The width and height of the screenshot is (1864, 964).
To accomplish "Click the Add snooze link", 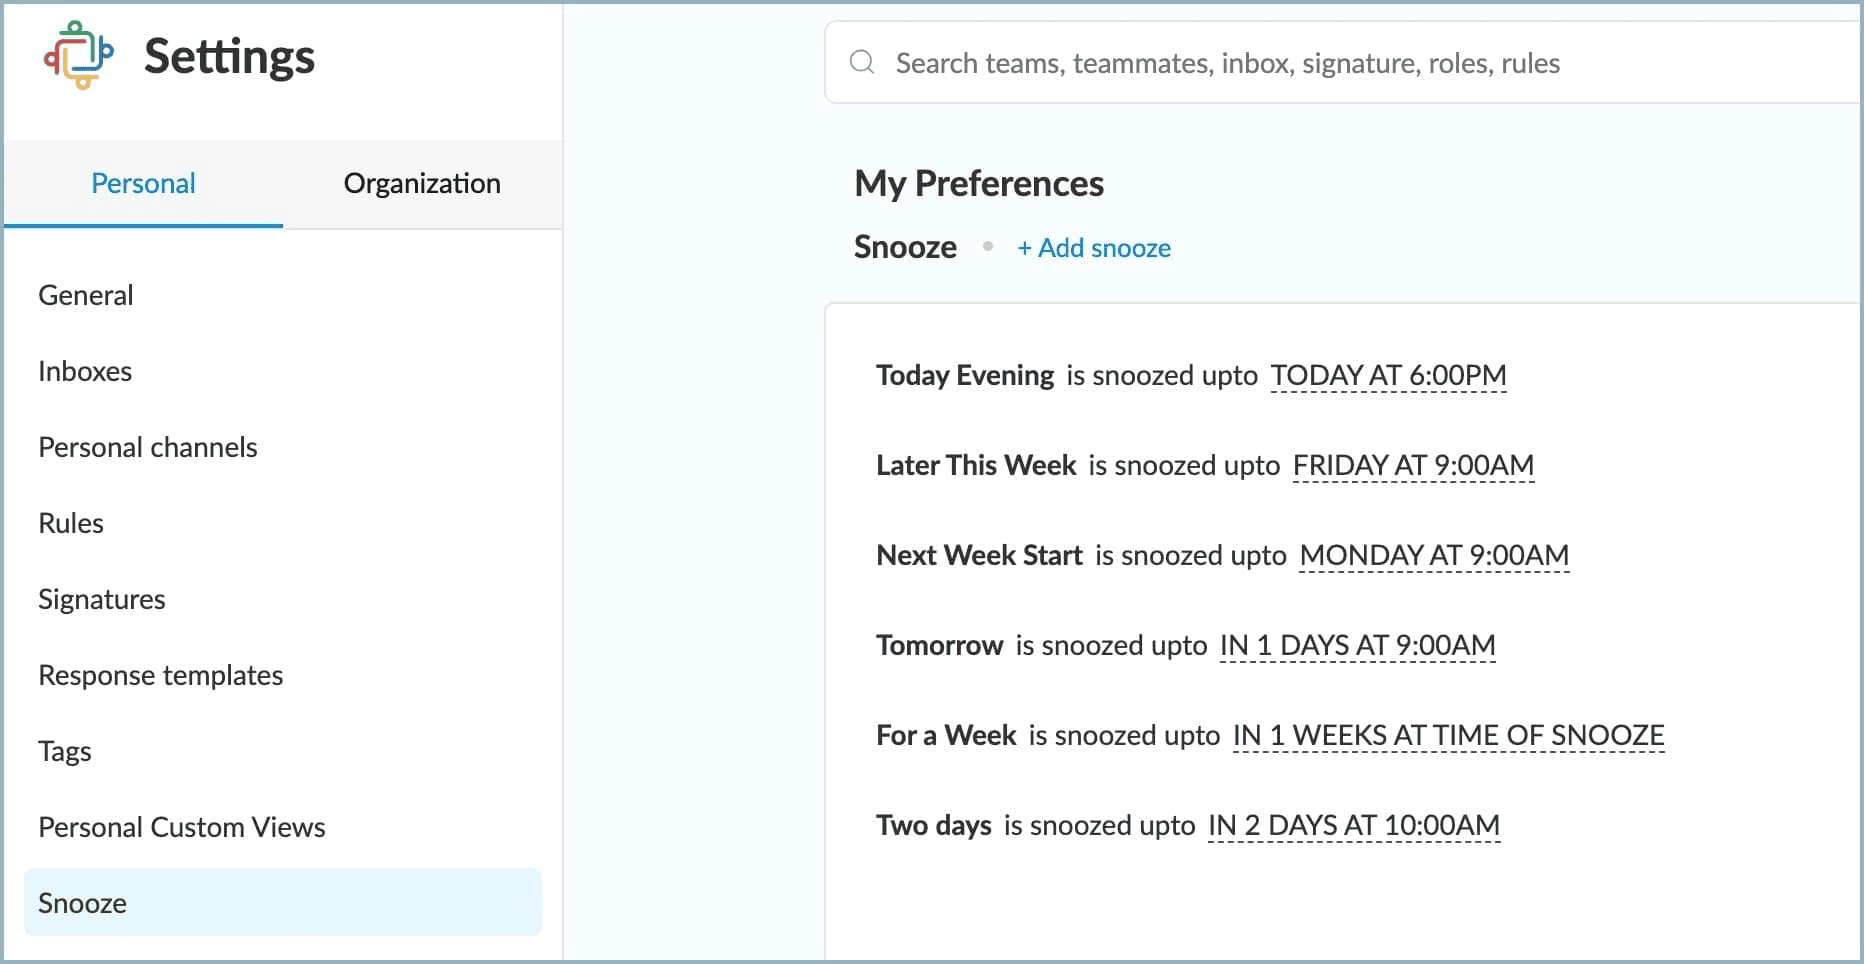I will coord(1094,248).
